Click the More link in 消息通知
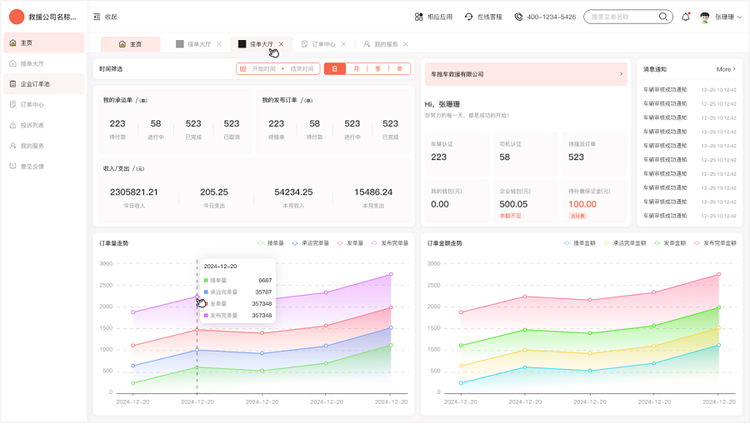 click(727, 69)
